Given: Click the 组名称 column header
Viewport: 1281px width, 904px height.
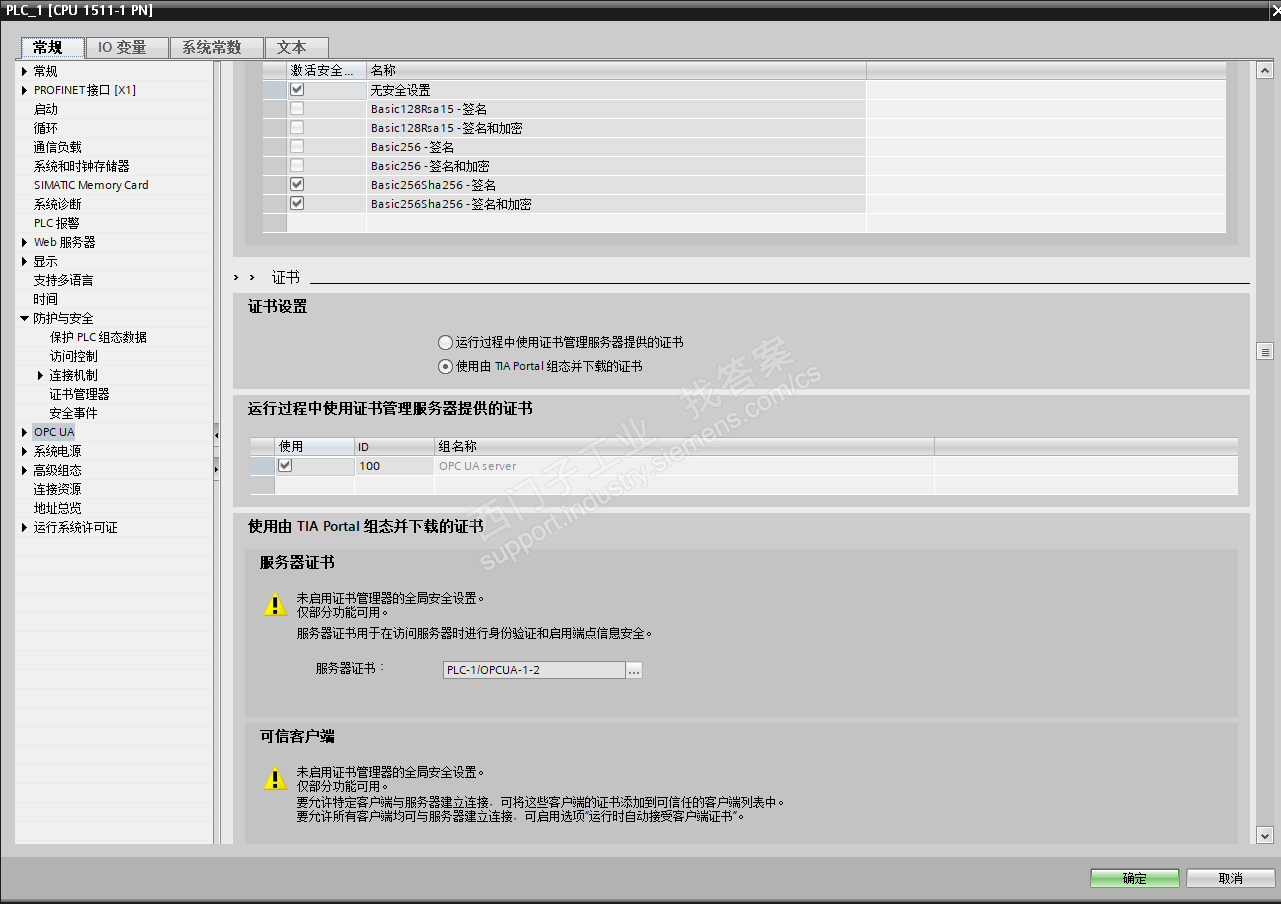Looking at the screenshot, I should click(684, 446).
